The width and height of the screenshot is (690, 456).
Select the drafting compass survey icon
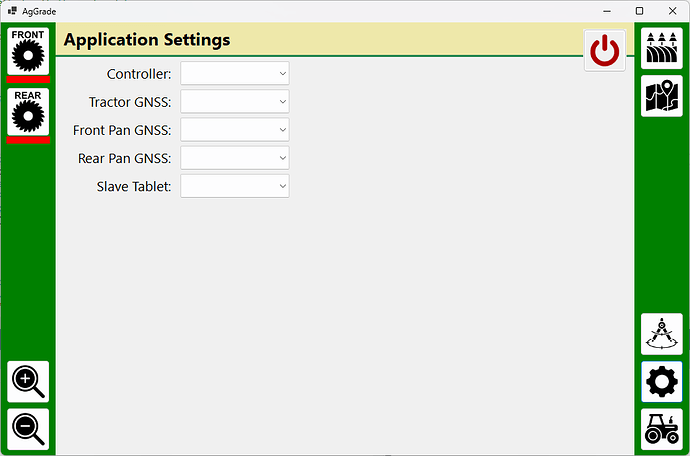pos(661,333)
